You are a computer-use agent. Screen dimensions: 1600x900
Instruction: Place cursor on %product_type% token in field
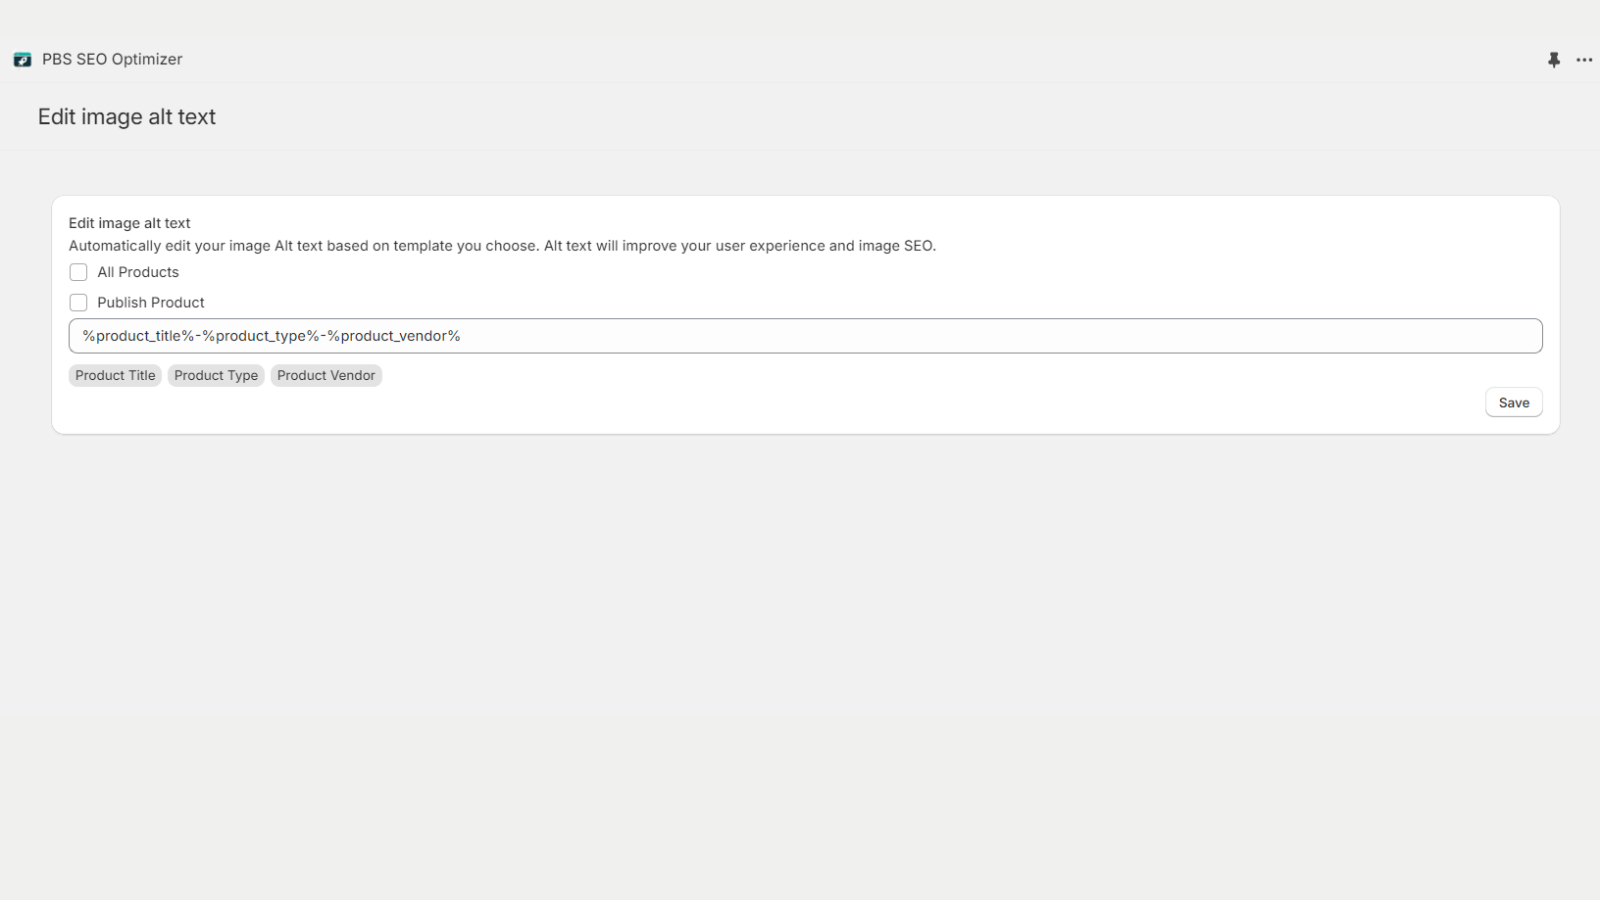pos(261,336)
